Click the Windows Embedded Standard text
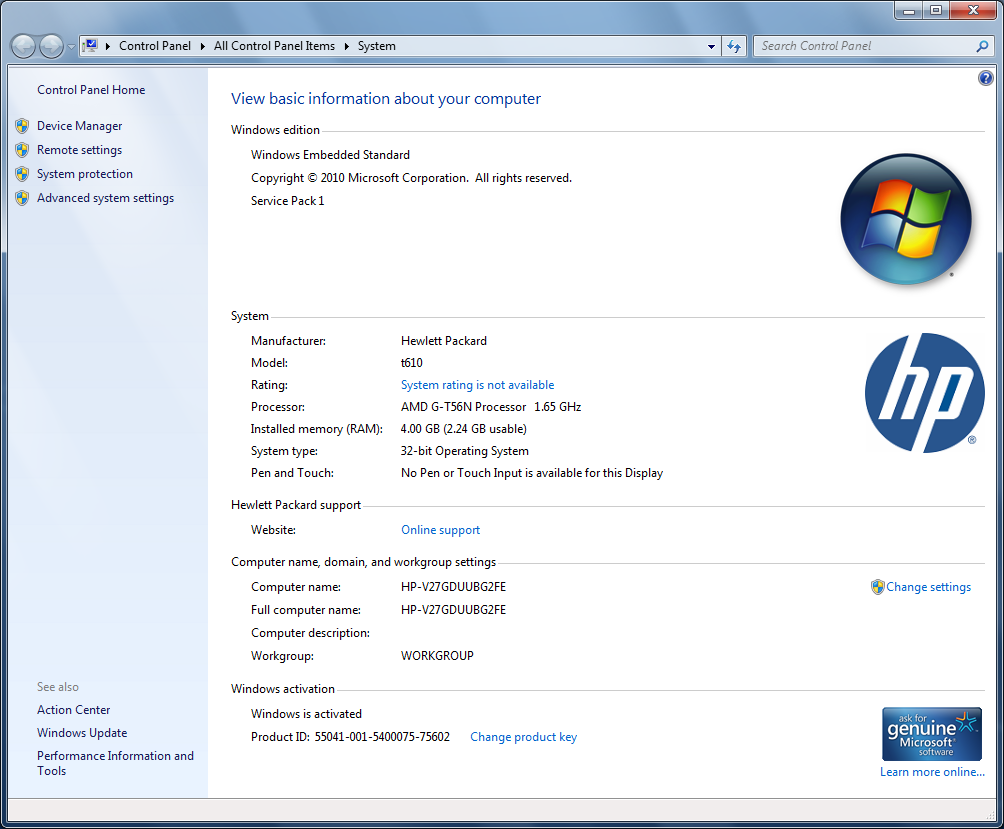 330,155
